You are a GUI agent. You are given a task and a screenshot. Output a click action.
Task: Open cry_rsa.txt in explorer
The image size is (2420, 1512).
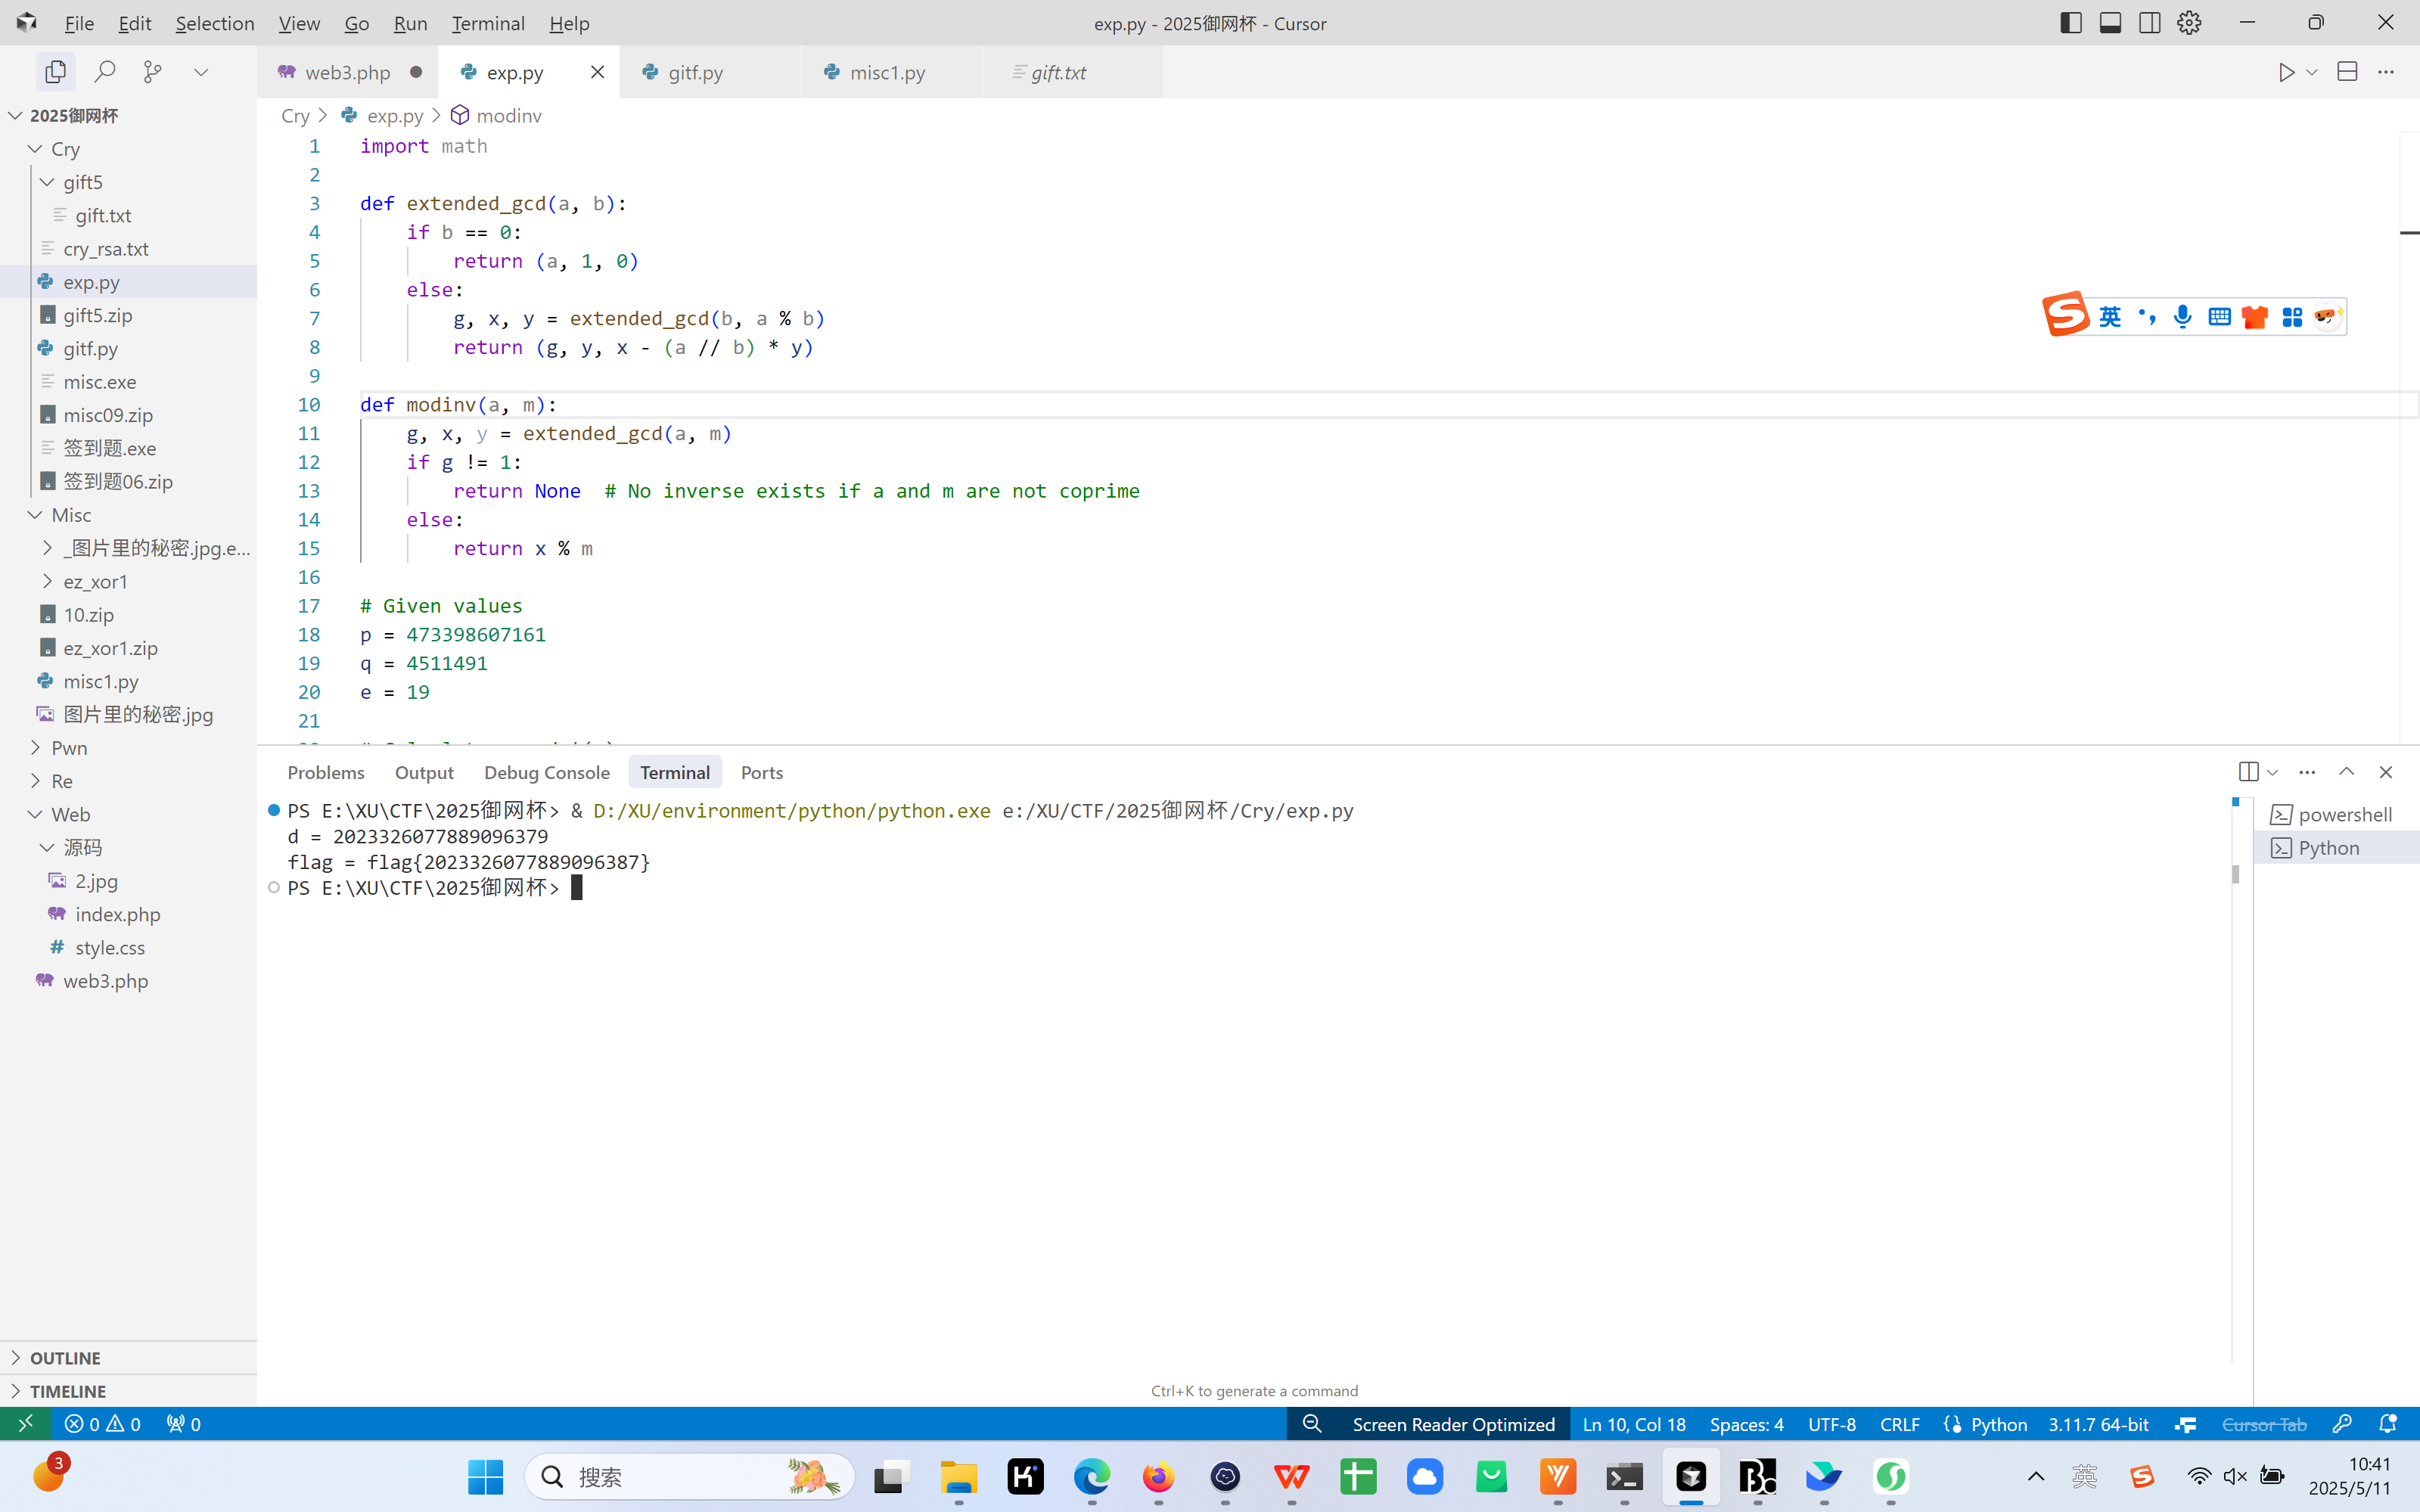coord(128,248)
